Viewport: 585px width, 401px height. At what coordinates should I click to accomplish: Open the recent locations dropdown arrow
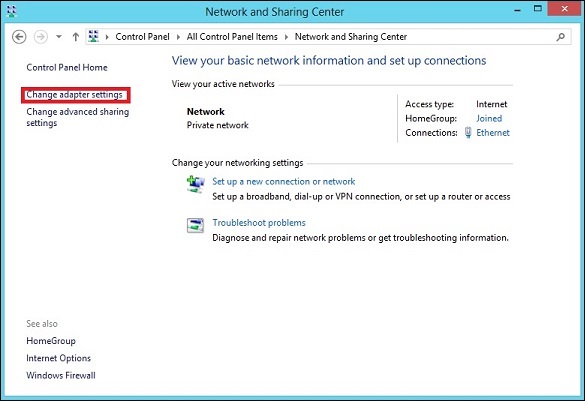coord(59,37)
